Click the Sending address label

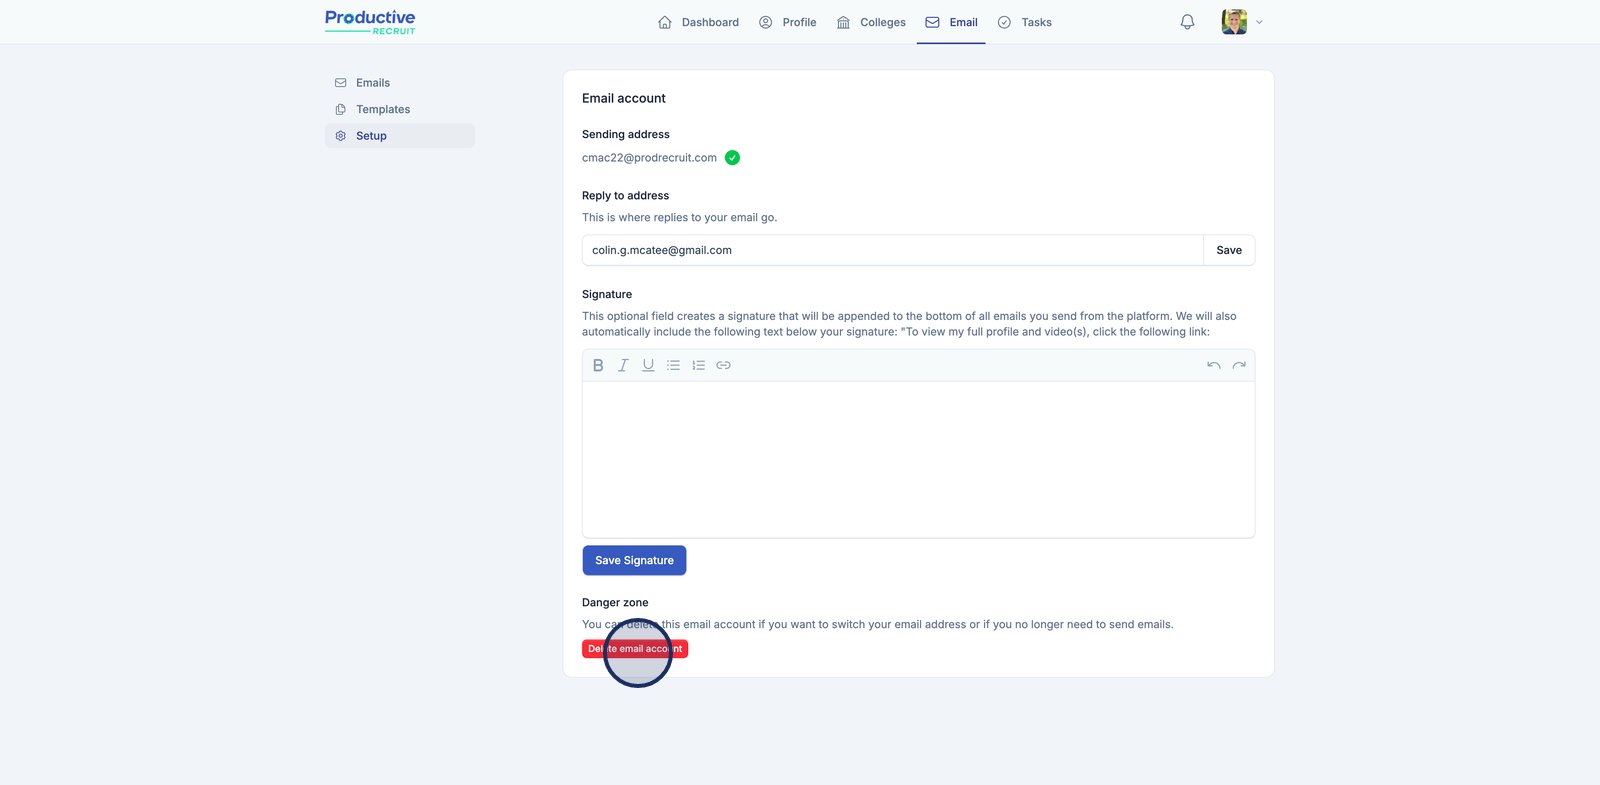626,134
